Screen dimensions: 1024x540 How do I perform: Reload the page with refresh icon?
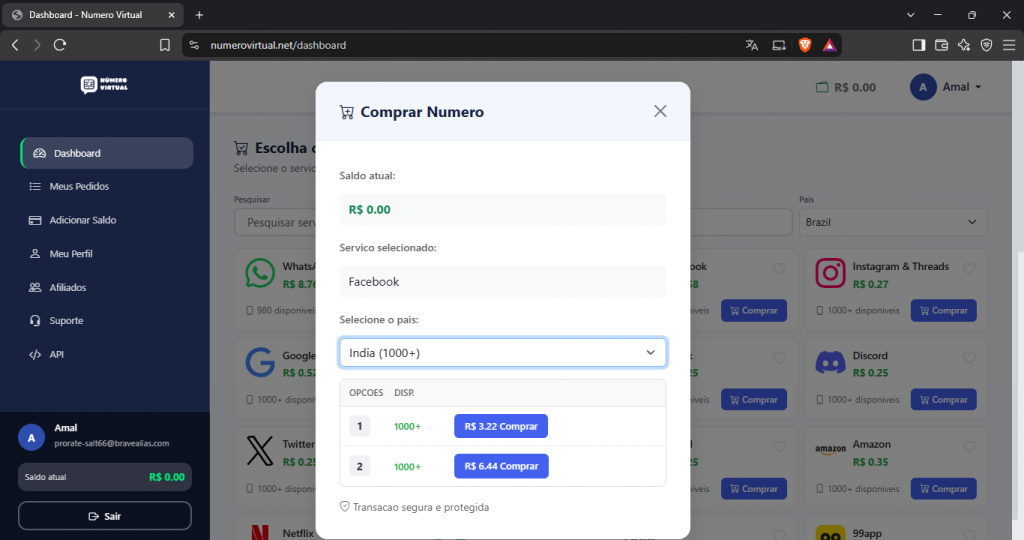pyautogui.click(x=60, y=45)
